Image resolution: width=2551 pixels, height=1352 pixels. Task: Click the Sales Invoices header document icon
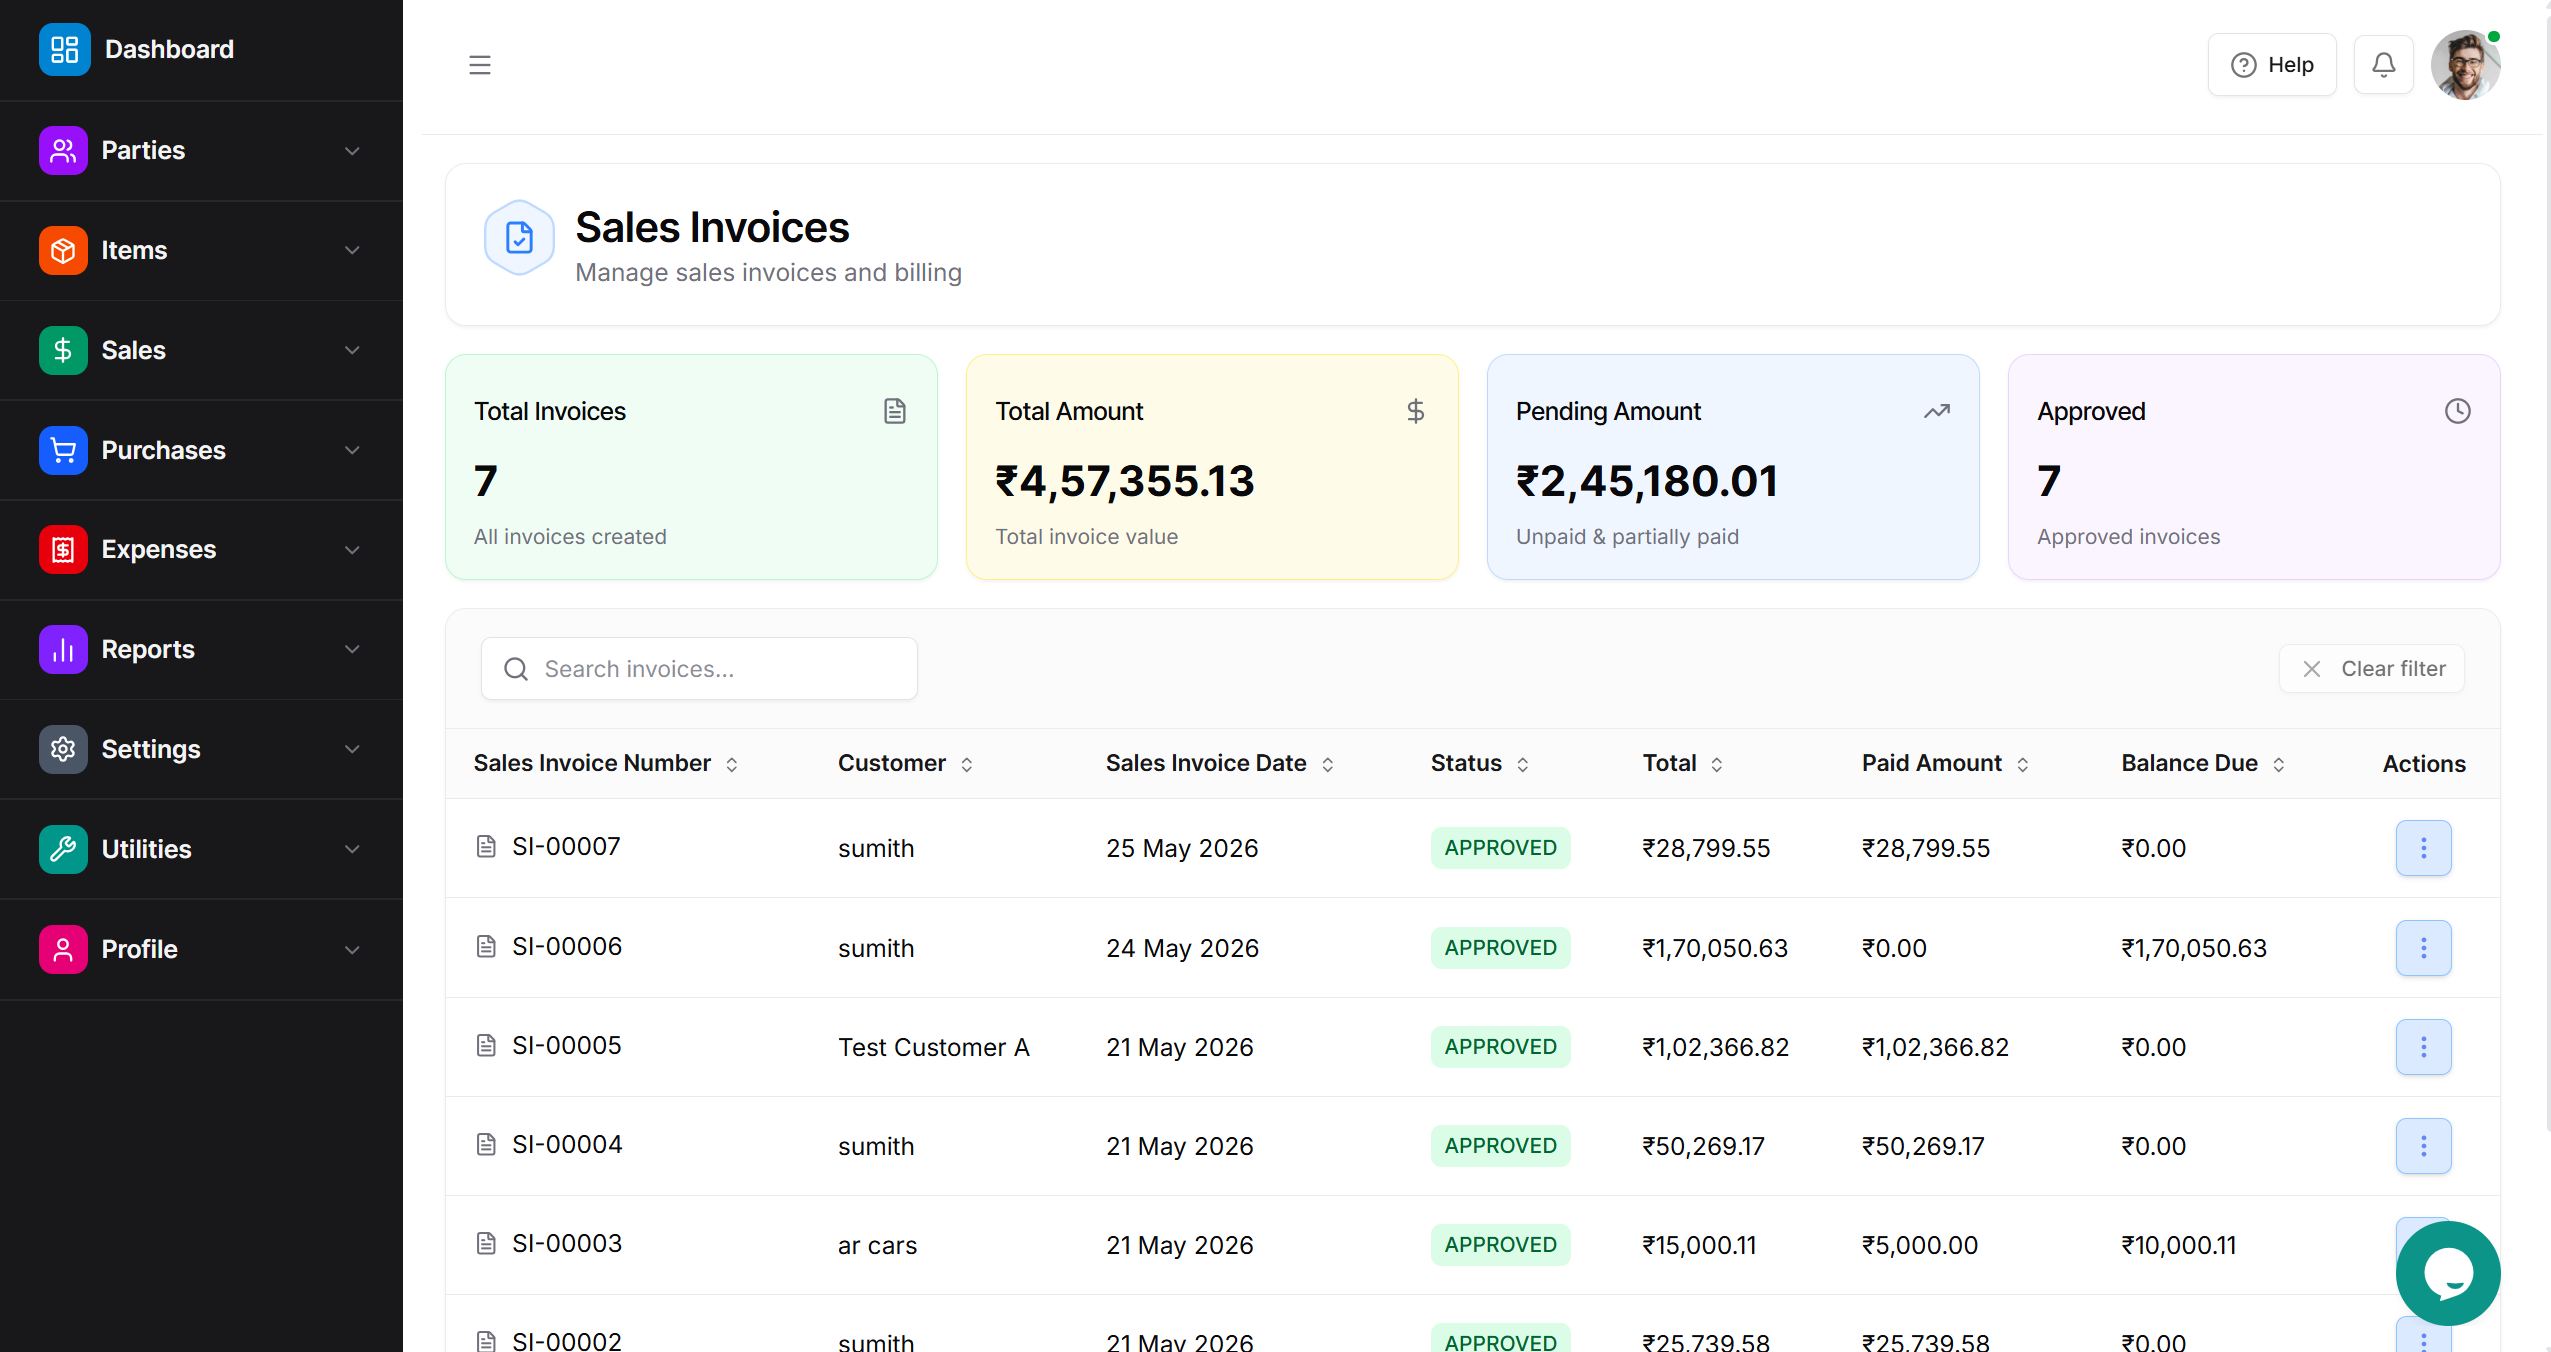coord(519,238)
